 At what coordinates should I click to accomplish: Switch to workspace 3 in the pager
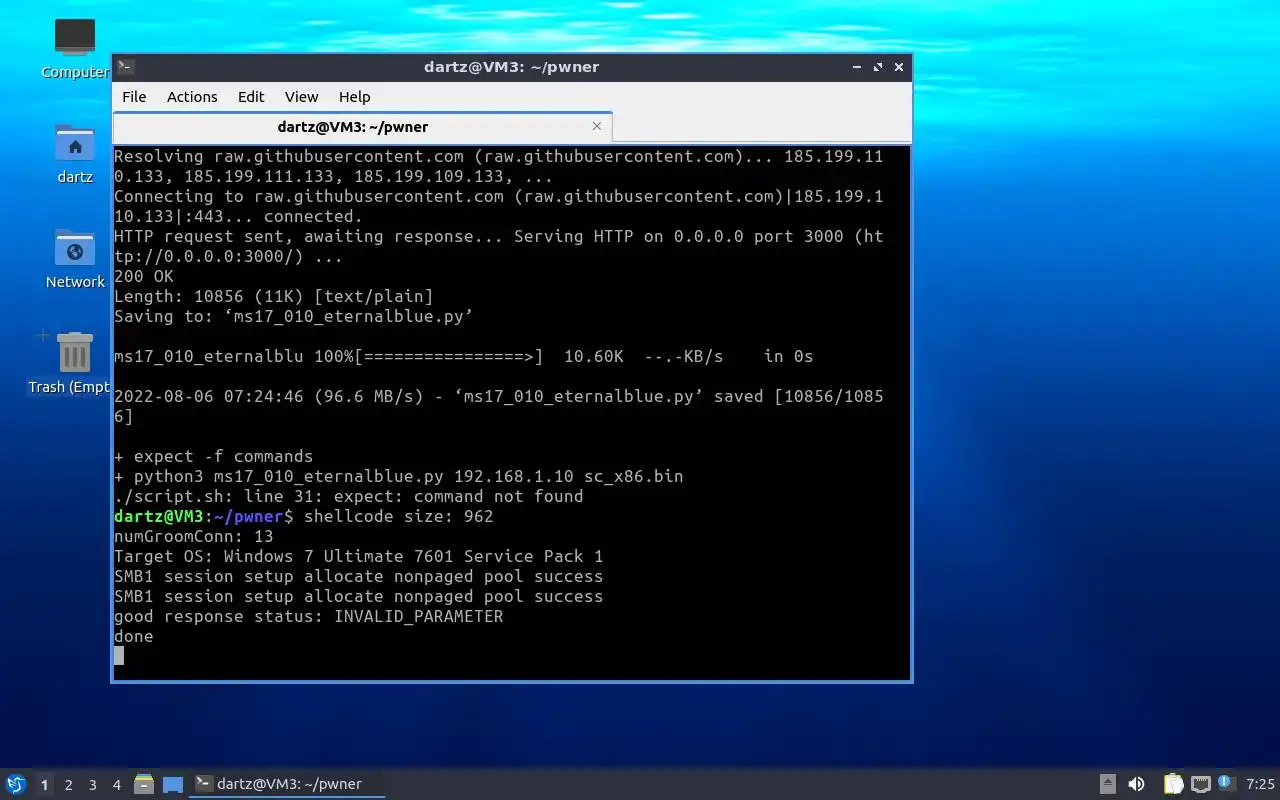click(92, 785)
